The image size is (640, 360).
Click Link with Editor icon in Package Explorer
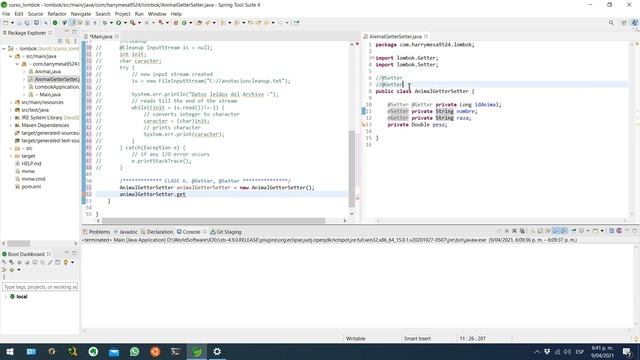pos(67,41)
